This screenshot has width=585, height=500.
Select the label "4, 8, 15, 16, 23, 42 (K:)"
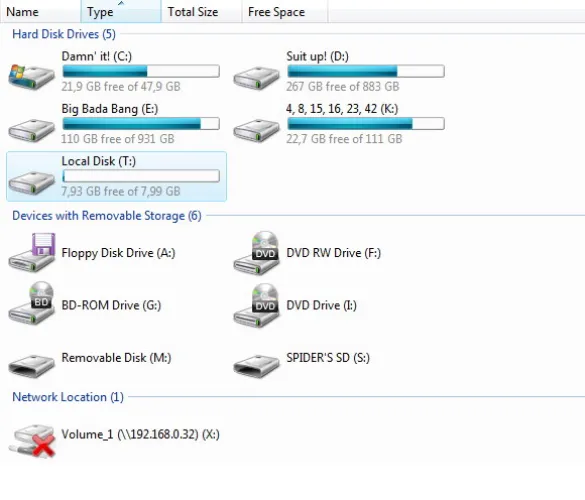(342, 109)
